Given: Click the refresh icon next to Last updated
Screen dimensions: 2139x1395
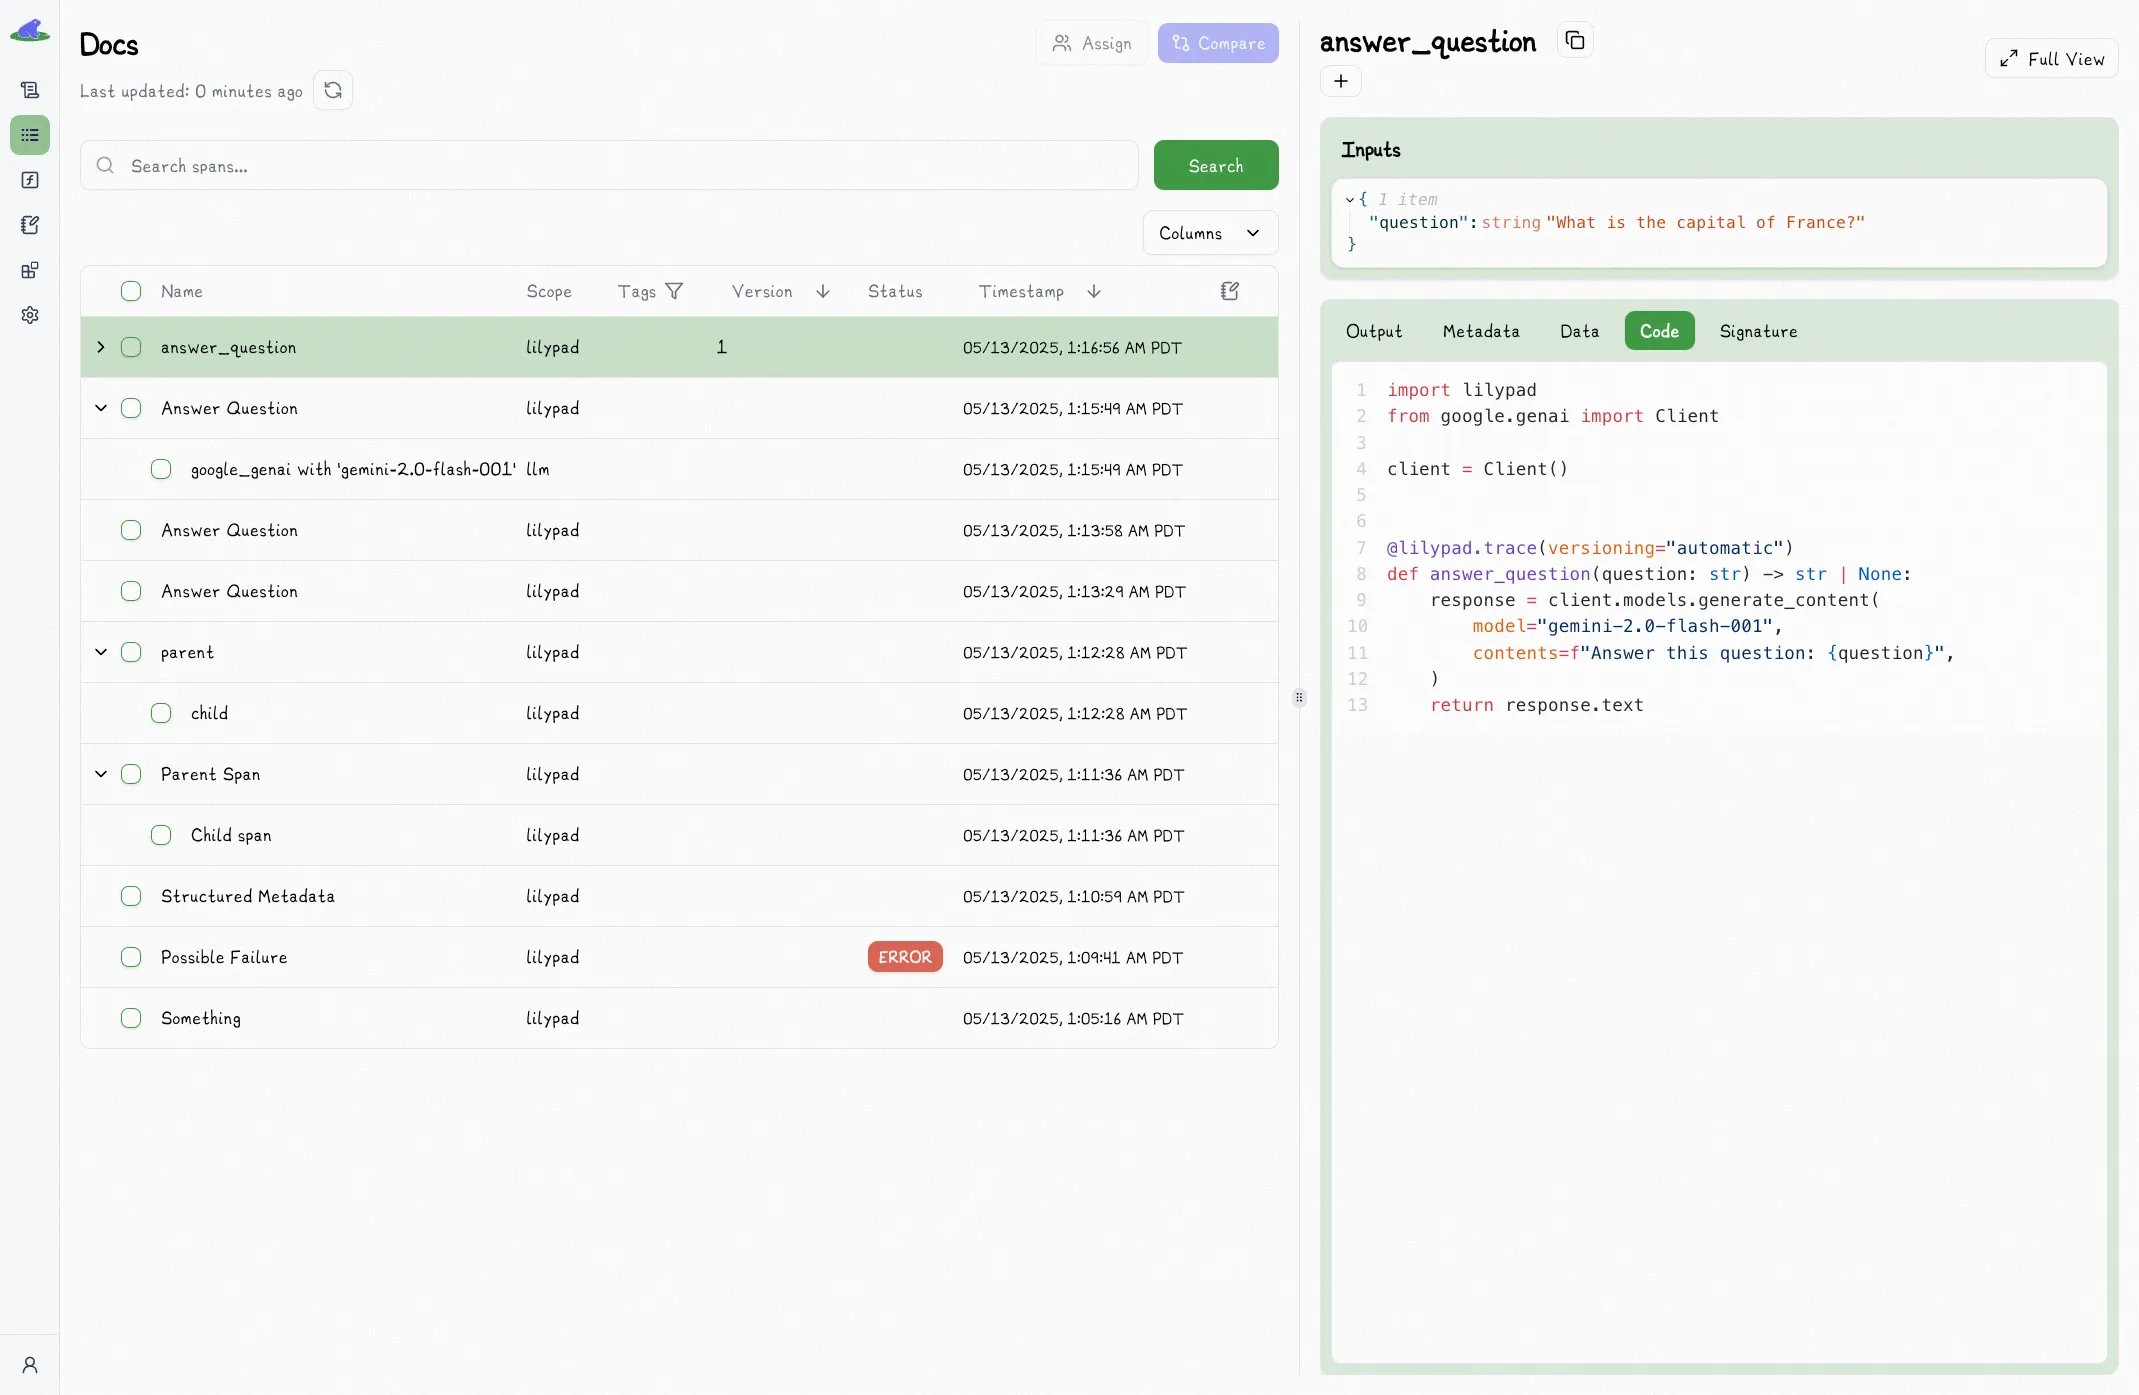Looking at the screenshot, I should [333, 91].
